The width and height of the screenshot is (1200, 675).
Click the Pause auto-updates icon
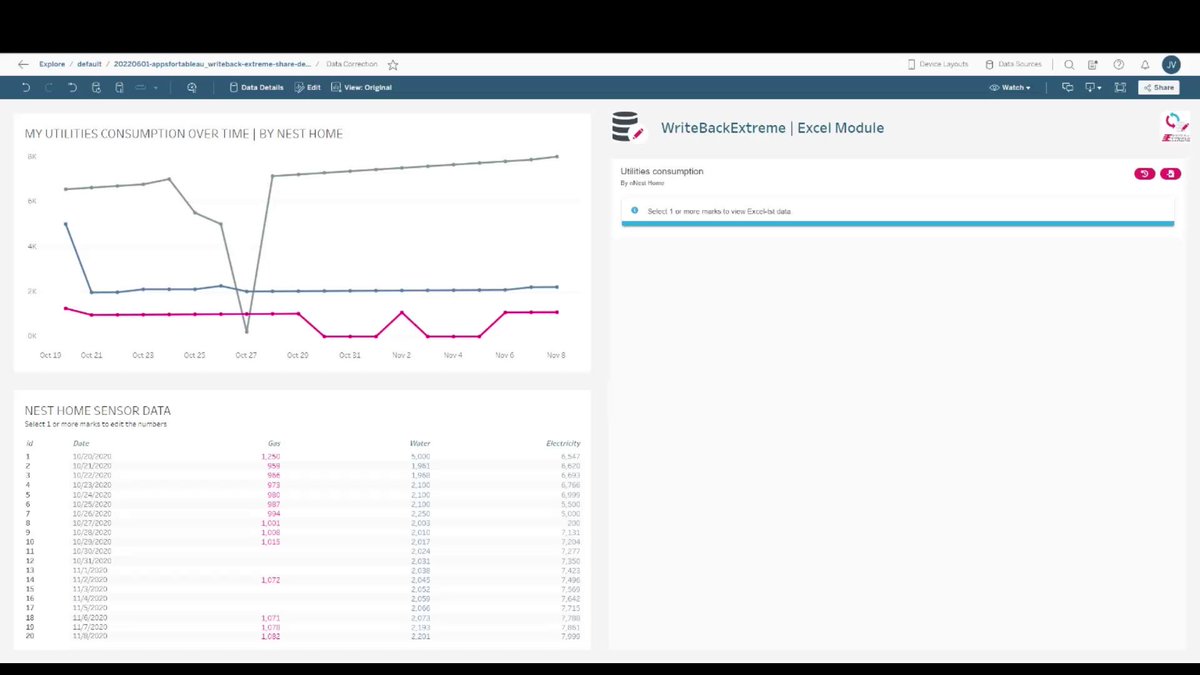pos(119,88)
